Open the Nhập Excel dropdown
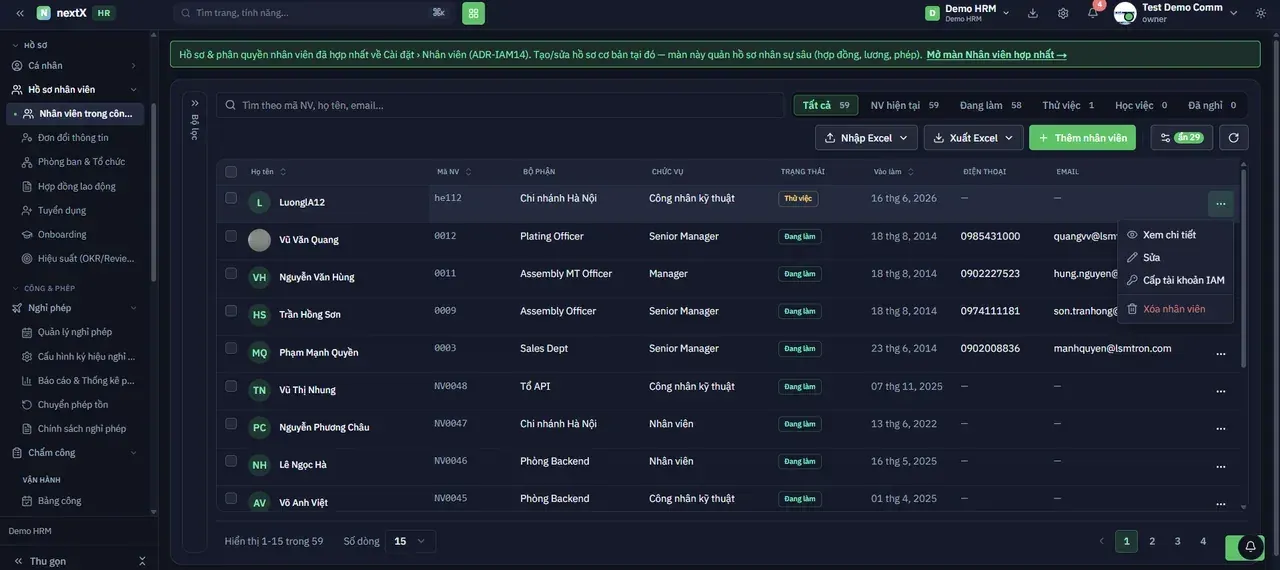 [x=867, y=138]
